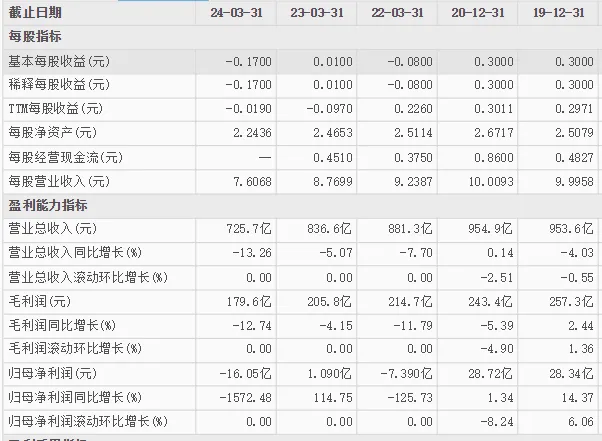Viewport: 602px width, 441px height.
Task: Select the 20-12-31 column header
Action: 476,13
